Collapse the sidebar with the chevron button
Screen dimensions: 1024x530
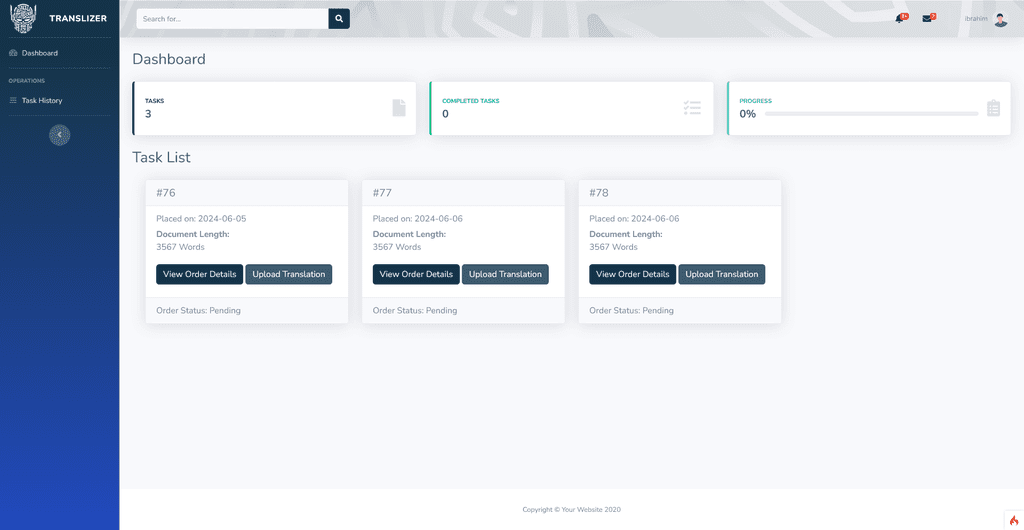[59, 134]
